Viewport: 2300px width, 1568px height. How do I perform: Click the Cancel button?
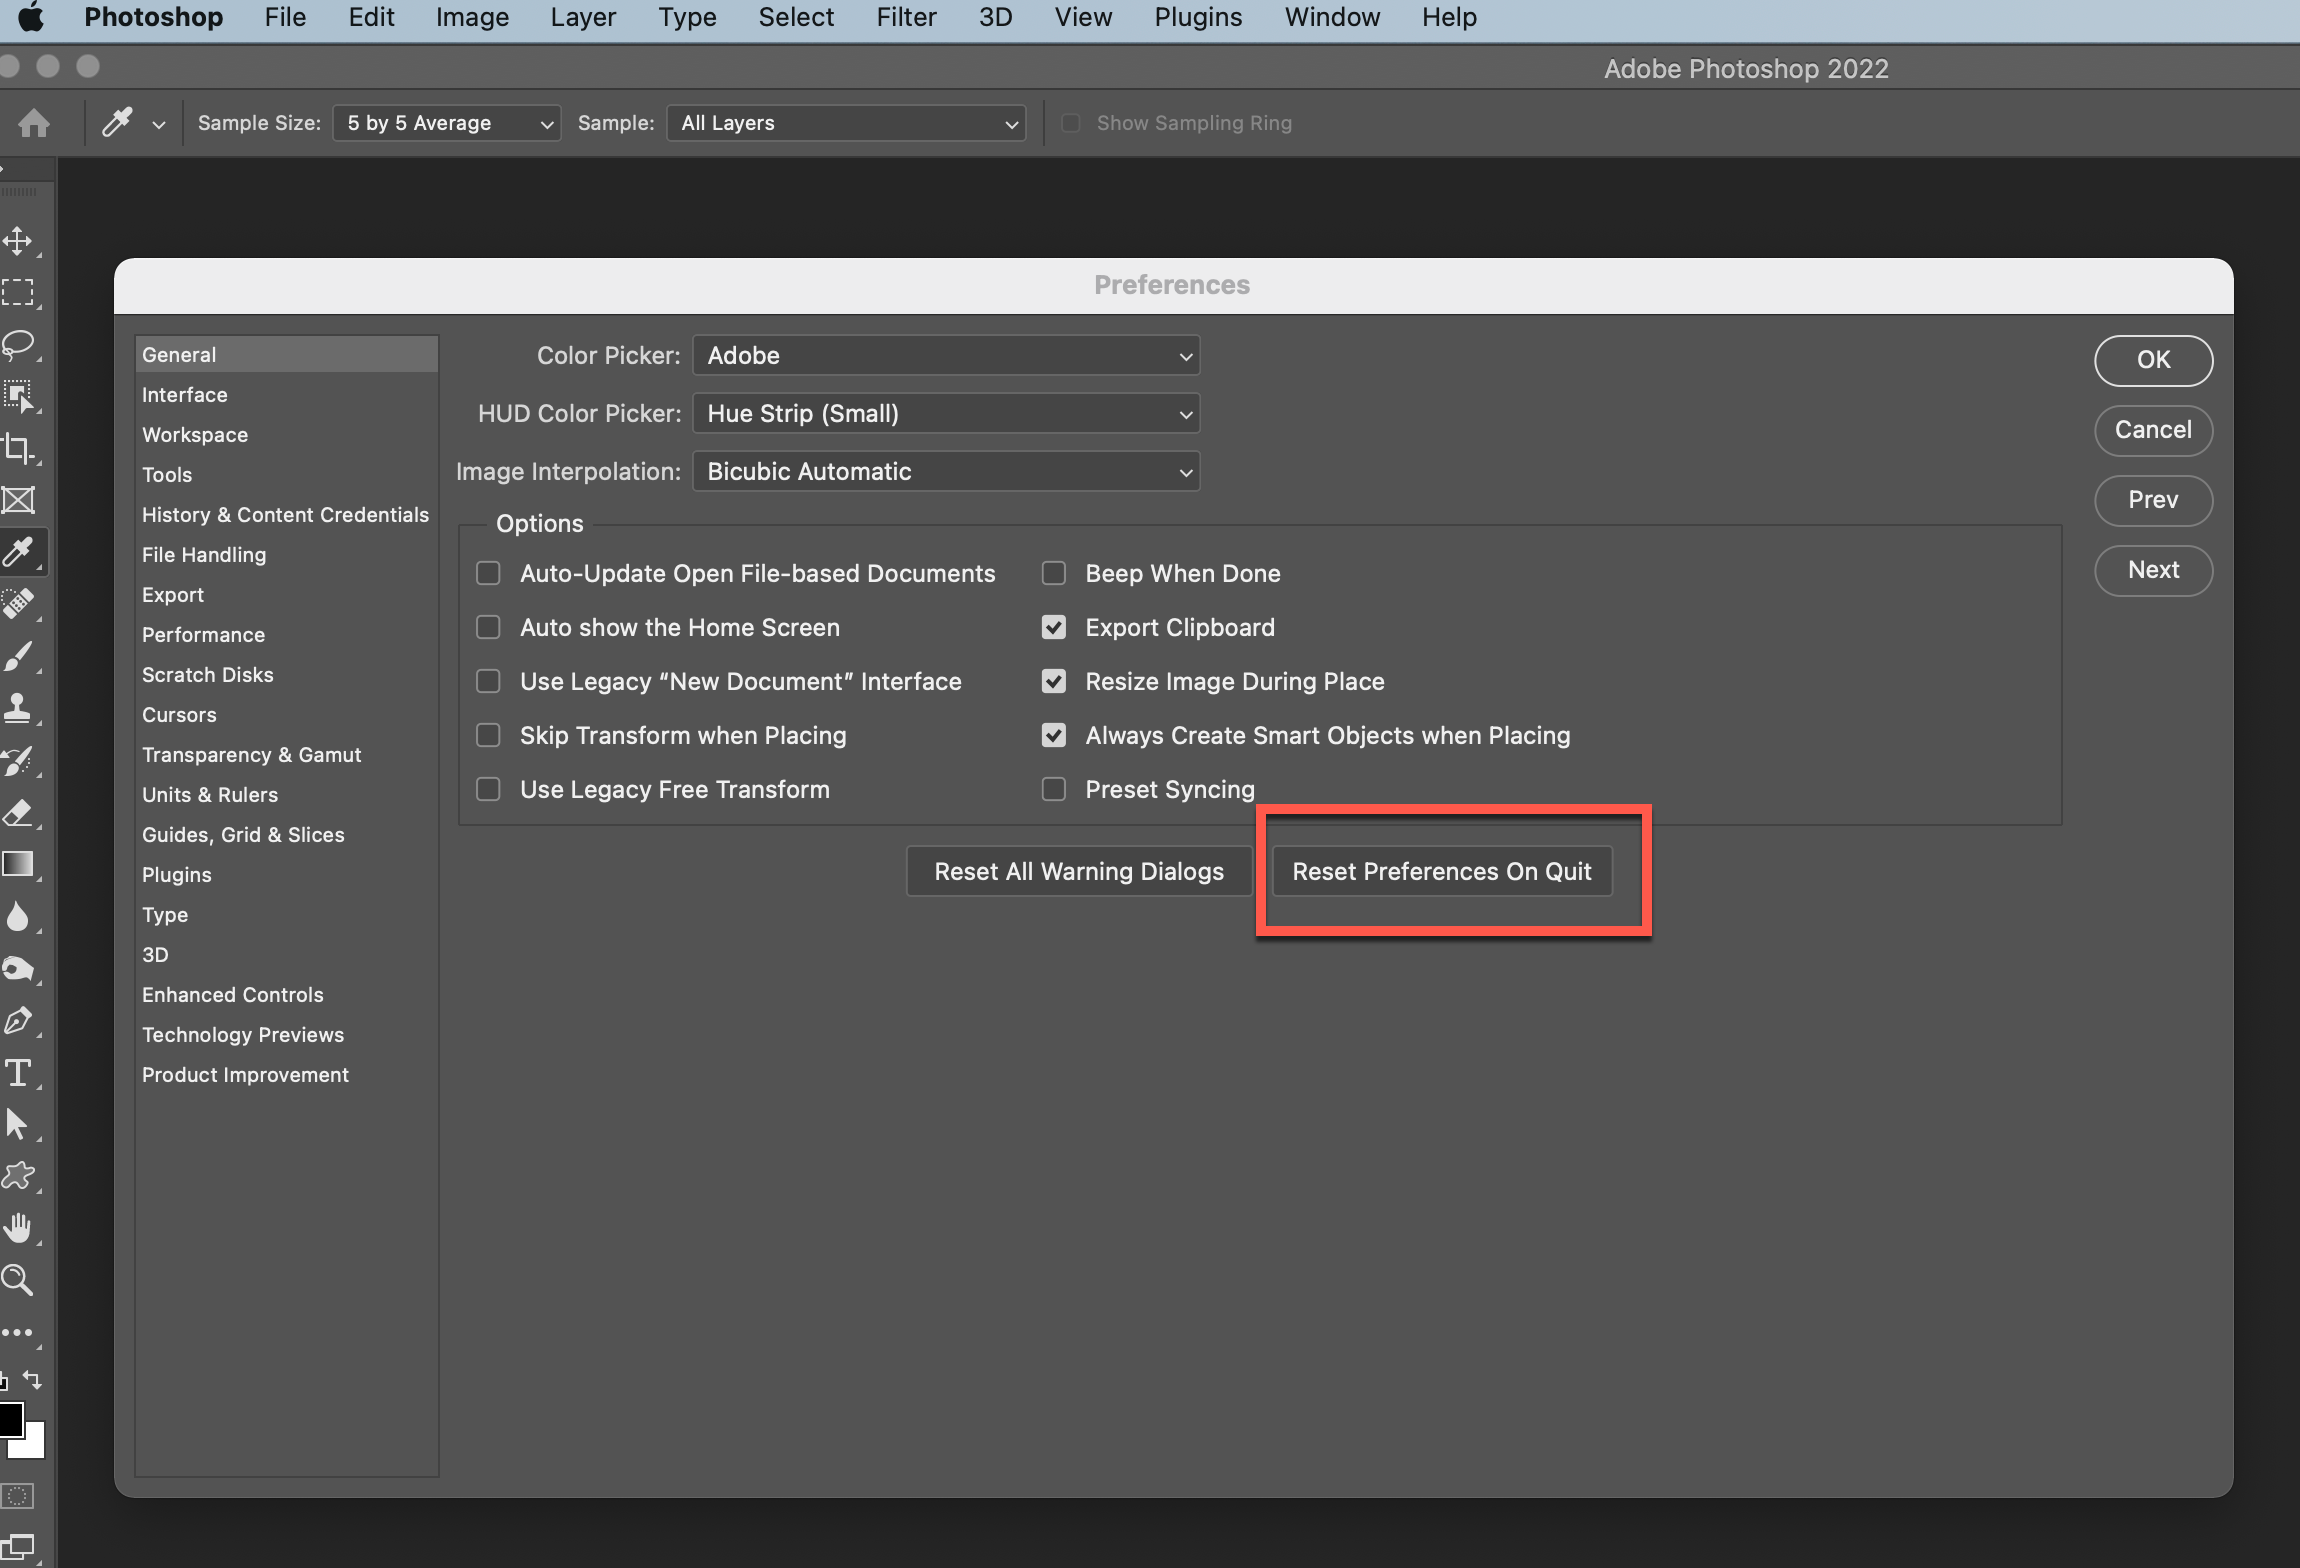[2152, 430]
